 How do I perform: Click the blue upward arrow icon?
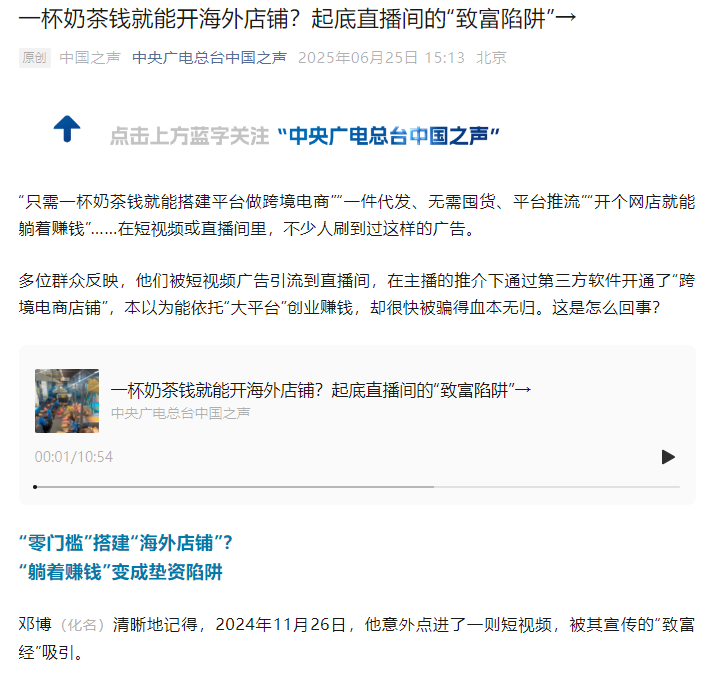point(67,129)
